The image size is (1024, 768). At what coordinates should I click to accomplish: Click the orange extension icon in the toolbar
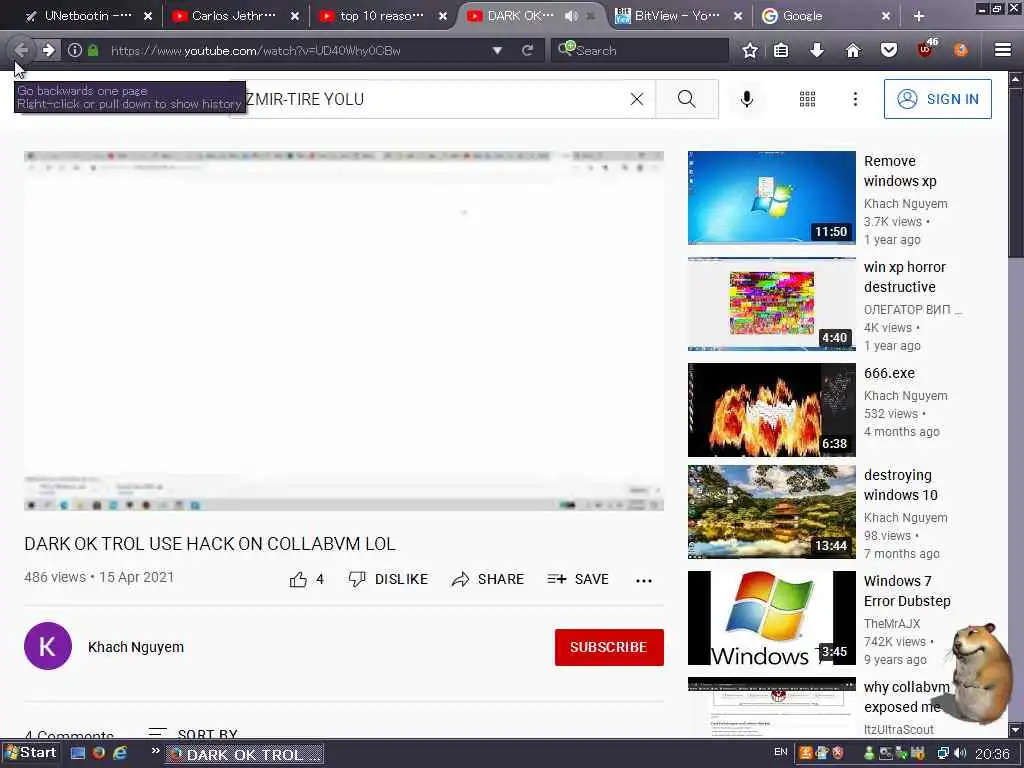click(x=960, y=50)
